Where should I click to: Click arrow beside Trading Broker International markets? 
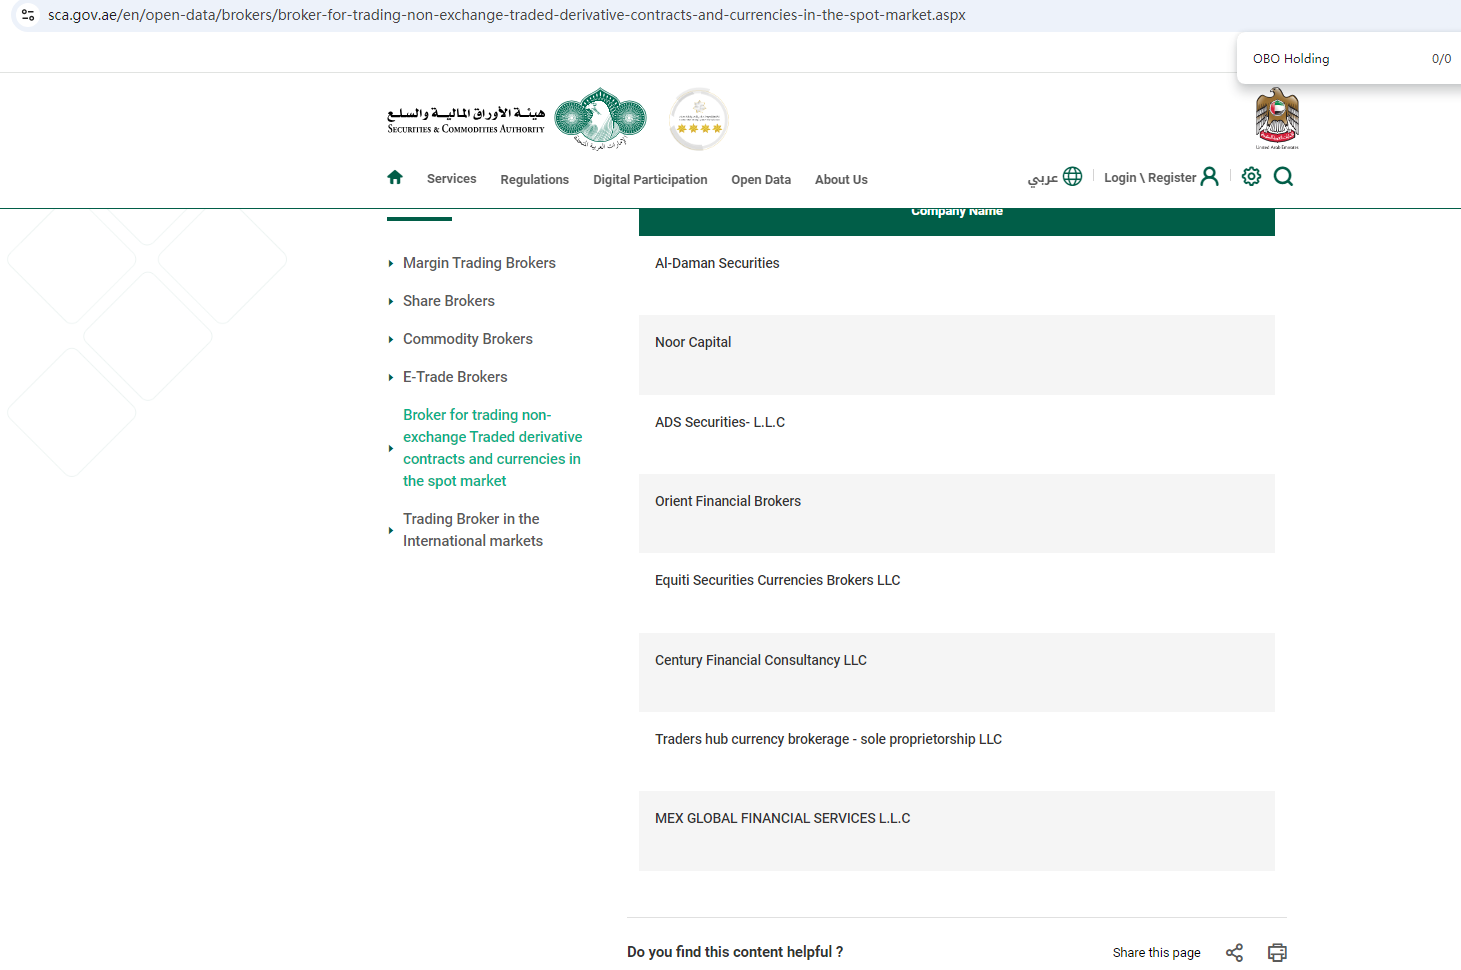[x=390, y=531]
